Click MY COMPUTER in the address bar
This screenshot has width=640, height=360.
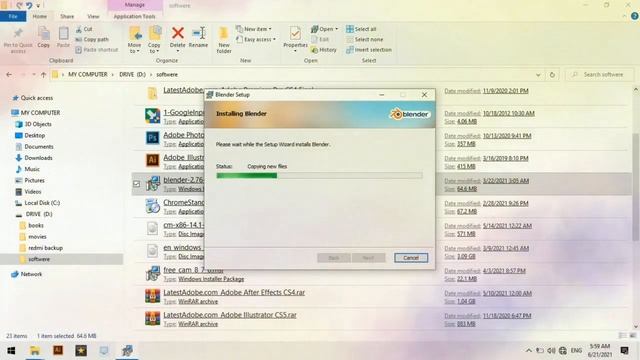point(88,75)
